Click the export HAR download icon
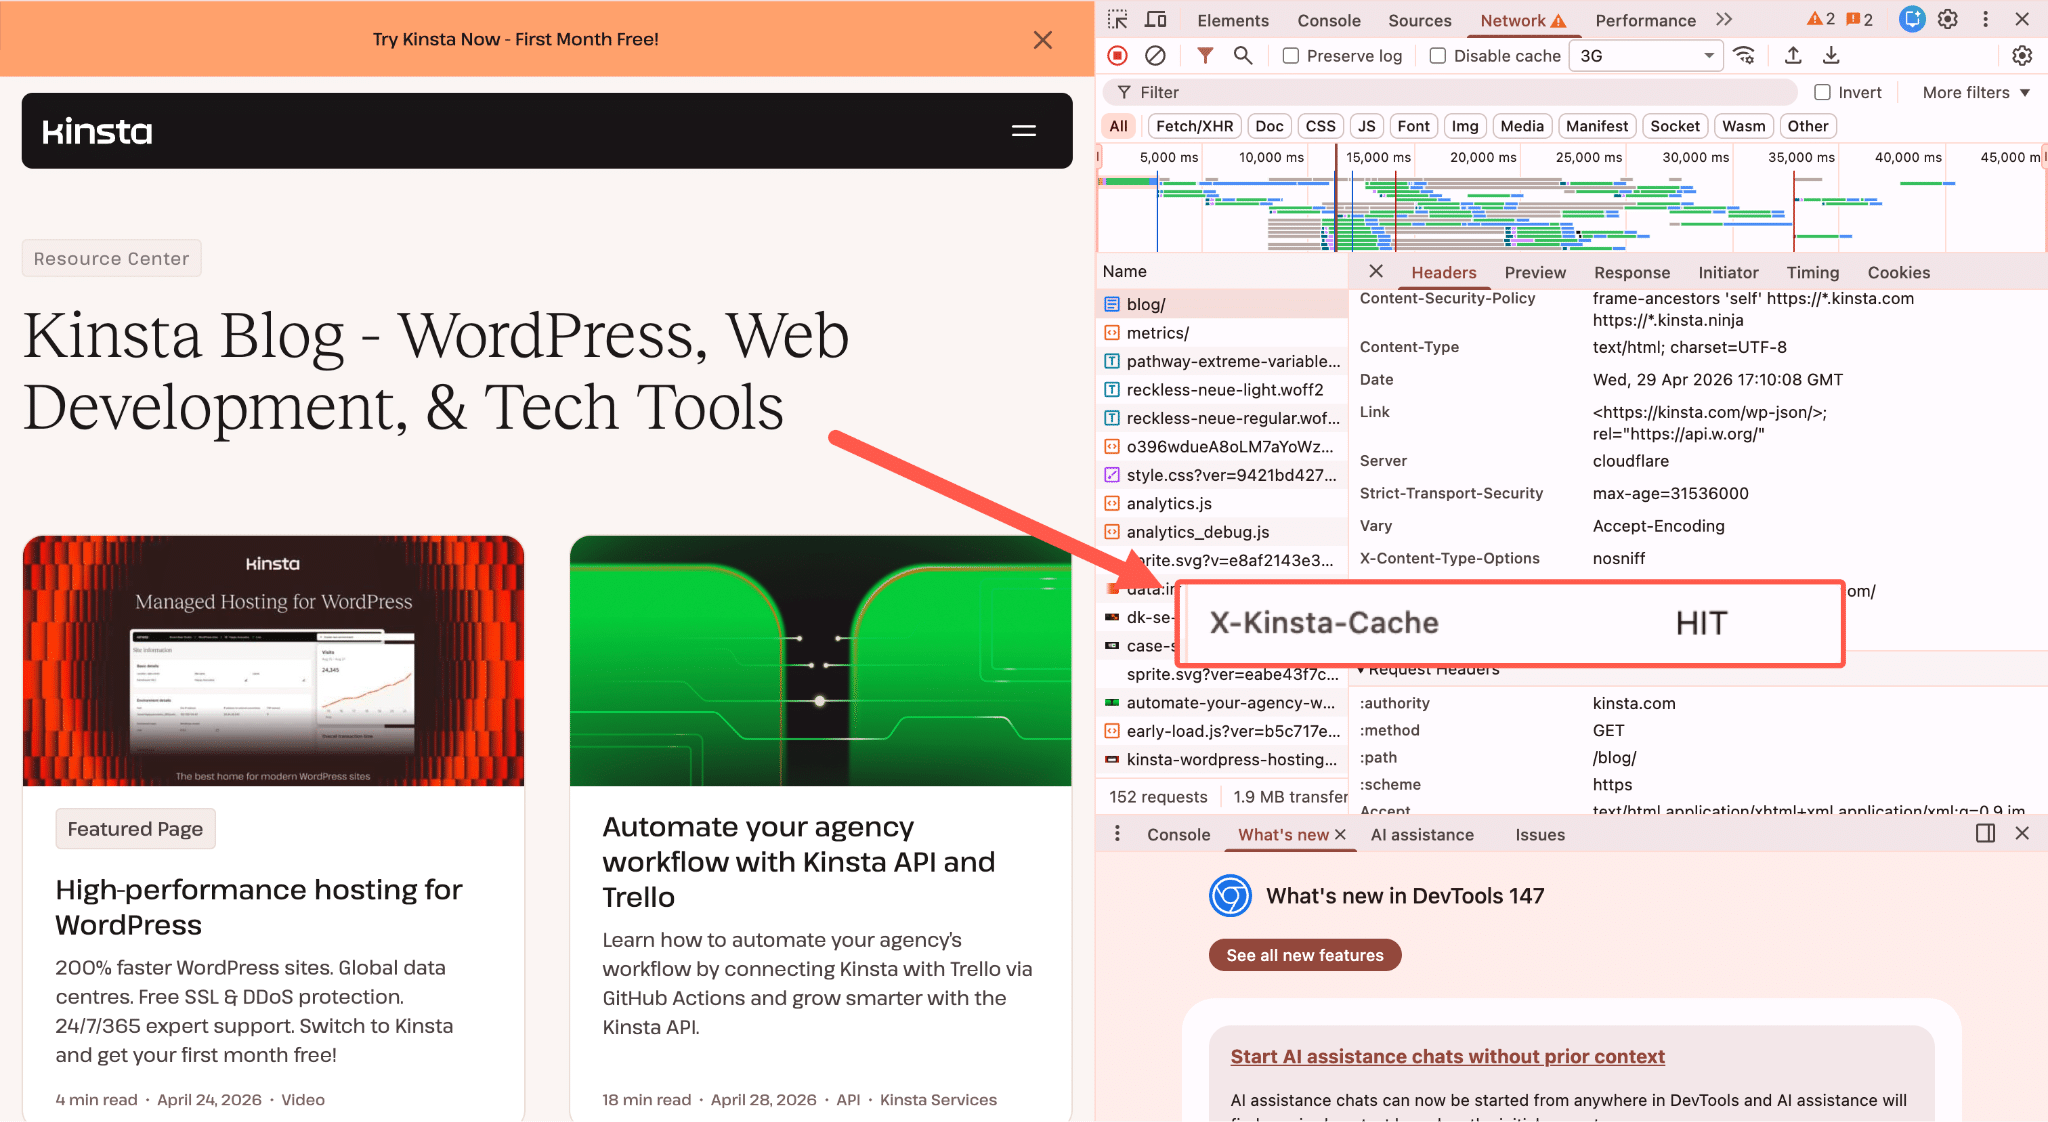 click(1831, 56)
